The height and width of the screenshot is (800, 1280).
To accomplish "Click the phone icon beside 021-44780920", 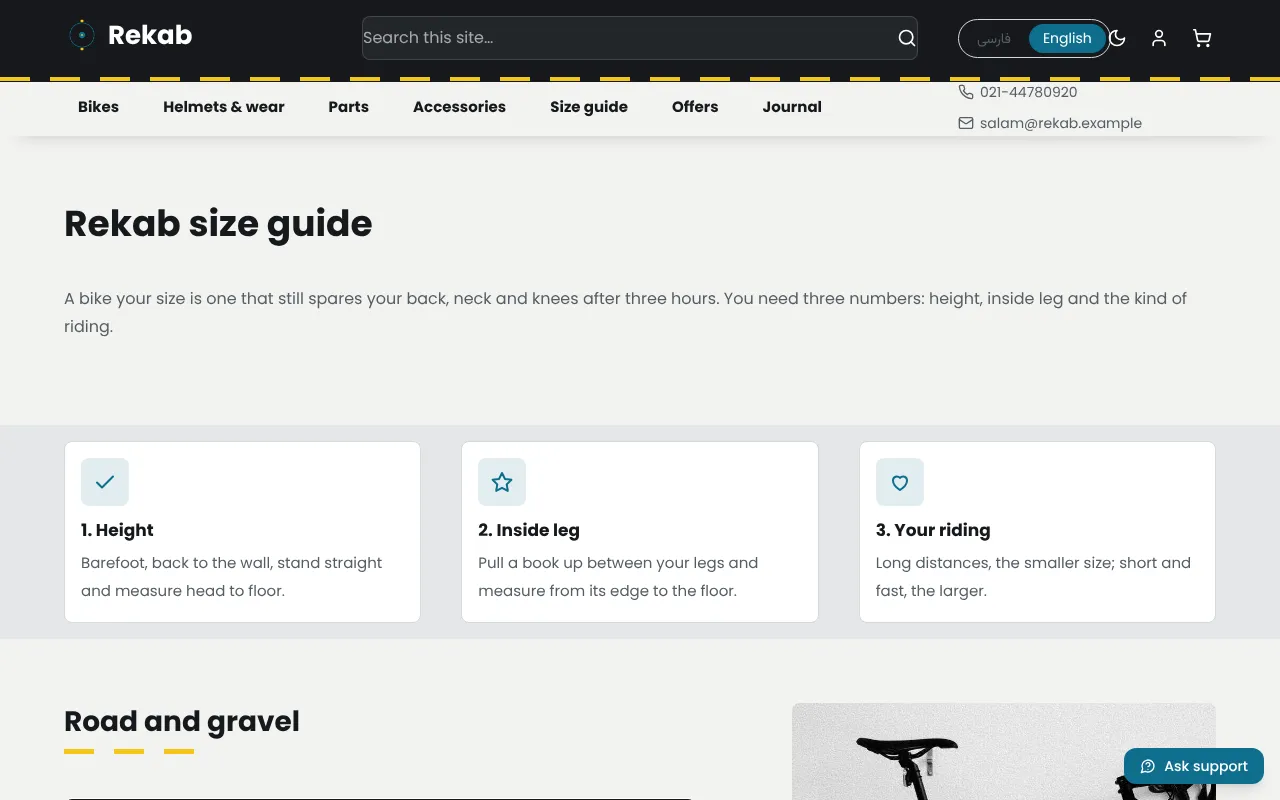I will coord(966,92).
